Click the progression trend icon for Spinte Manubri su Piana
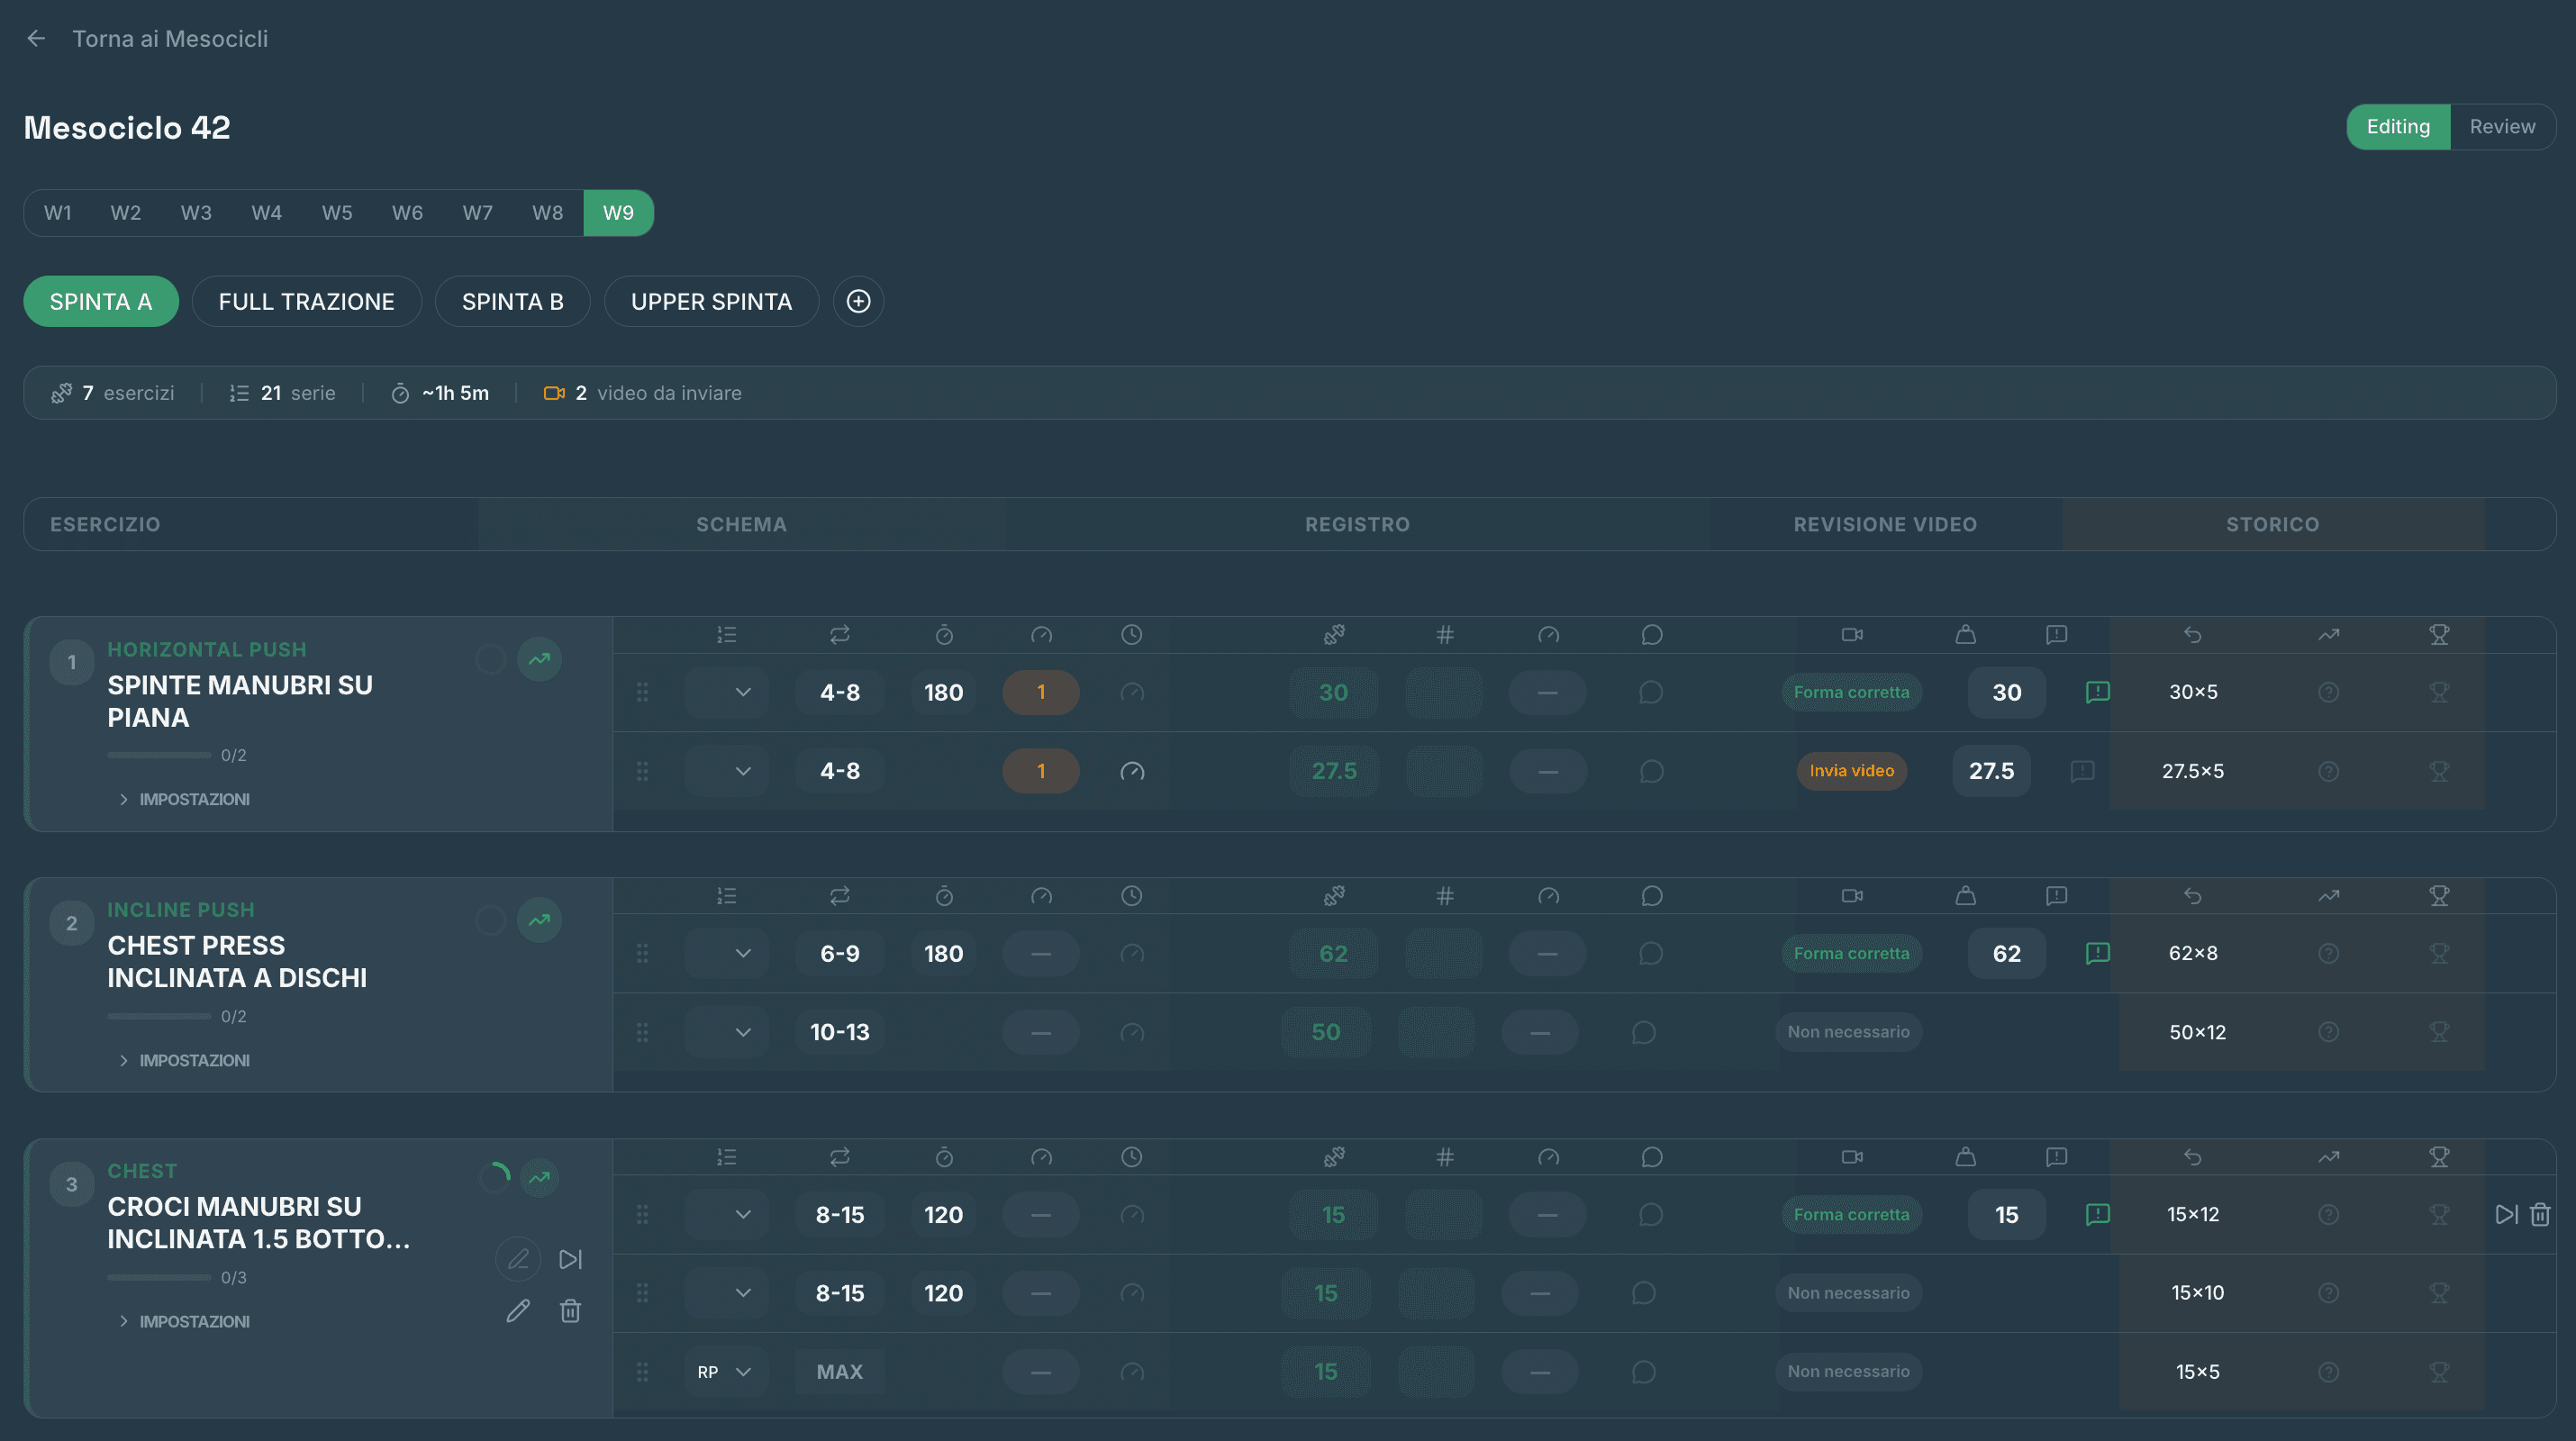Screen dimensions: 2576x1441 click(x=539, y=659)
